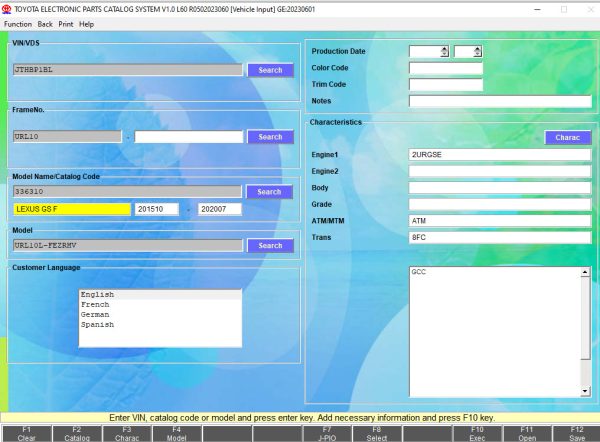Click Search button in FrameNo section
Viewport: 600px width, 442px height.
(x=271, y=137)
